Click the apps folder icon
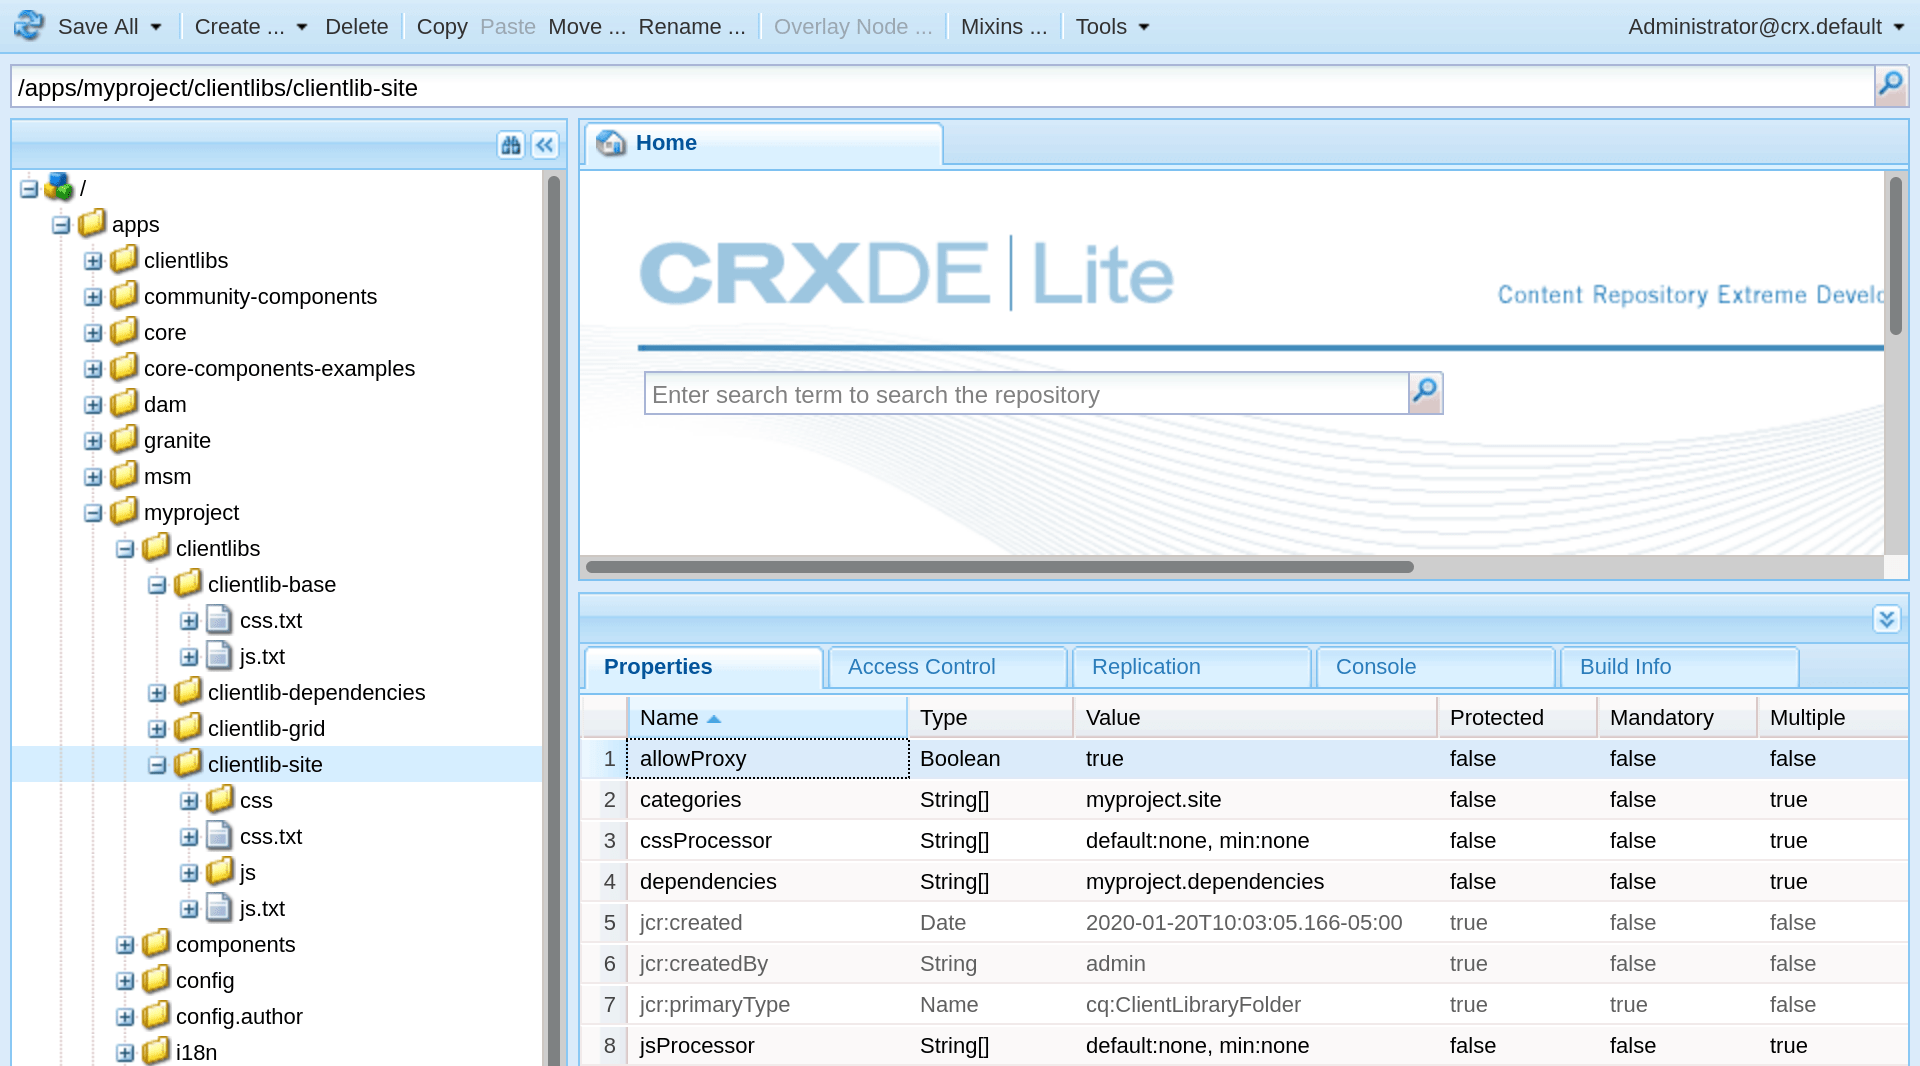Screen dimensions: 1920x1066 (92, 223)
